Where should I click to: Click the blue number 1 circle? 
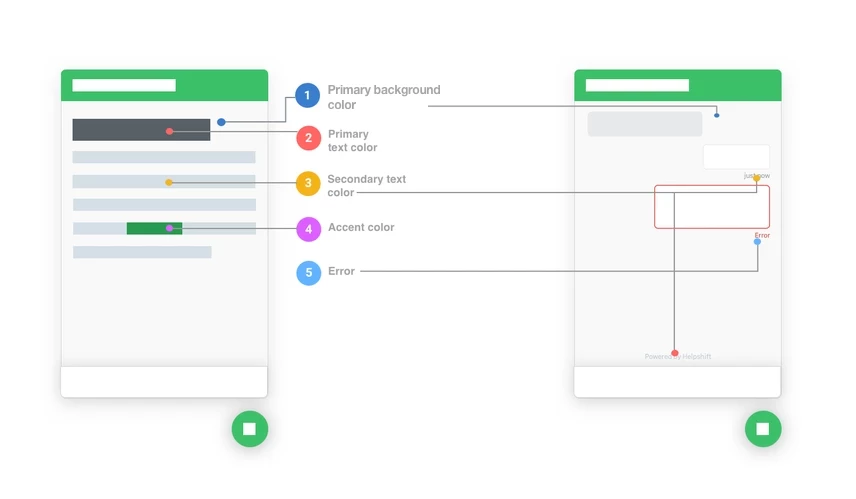[x=308, y=96]
